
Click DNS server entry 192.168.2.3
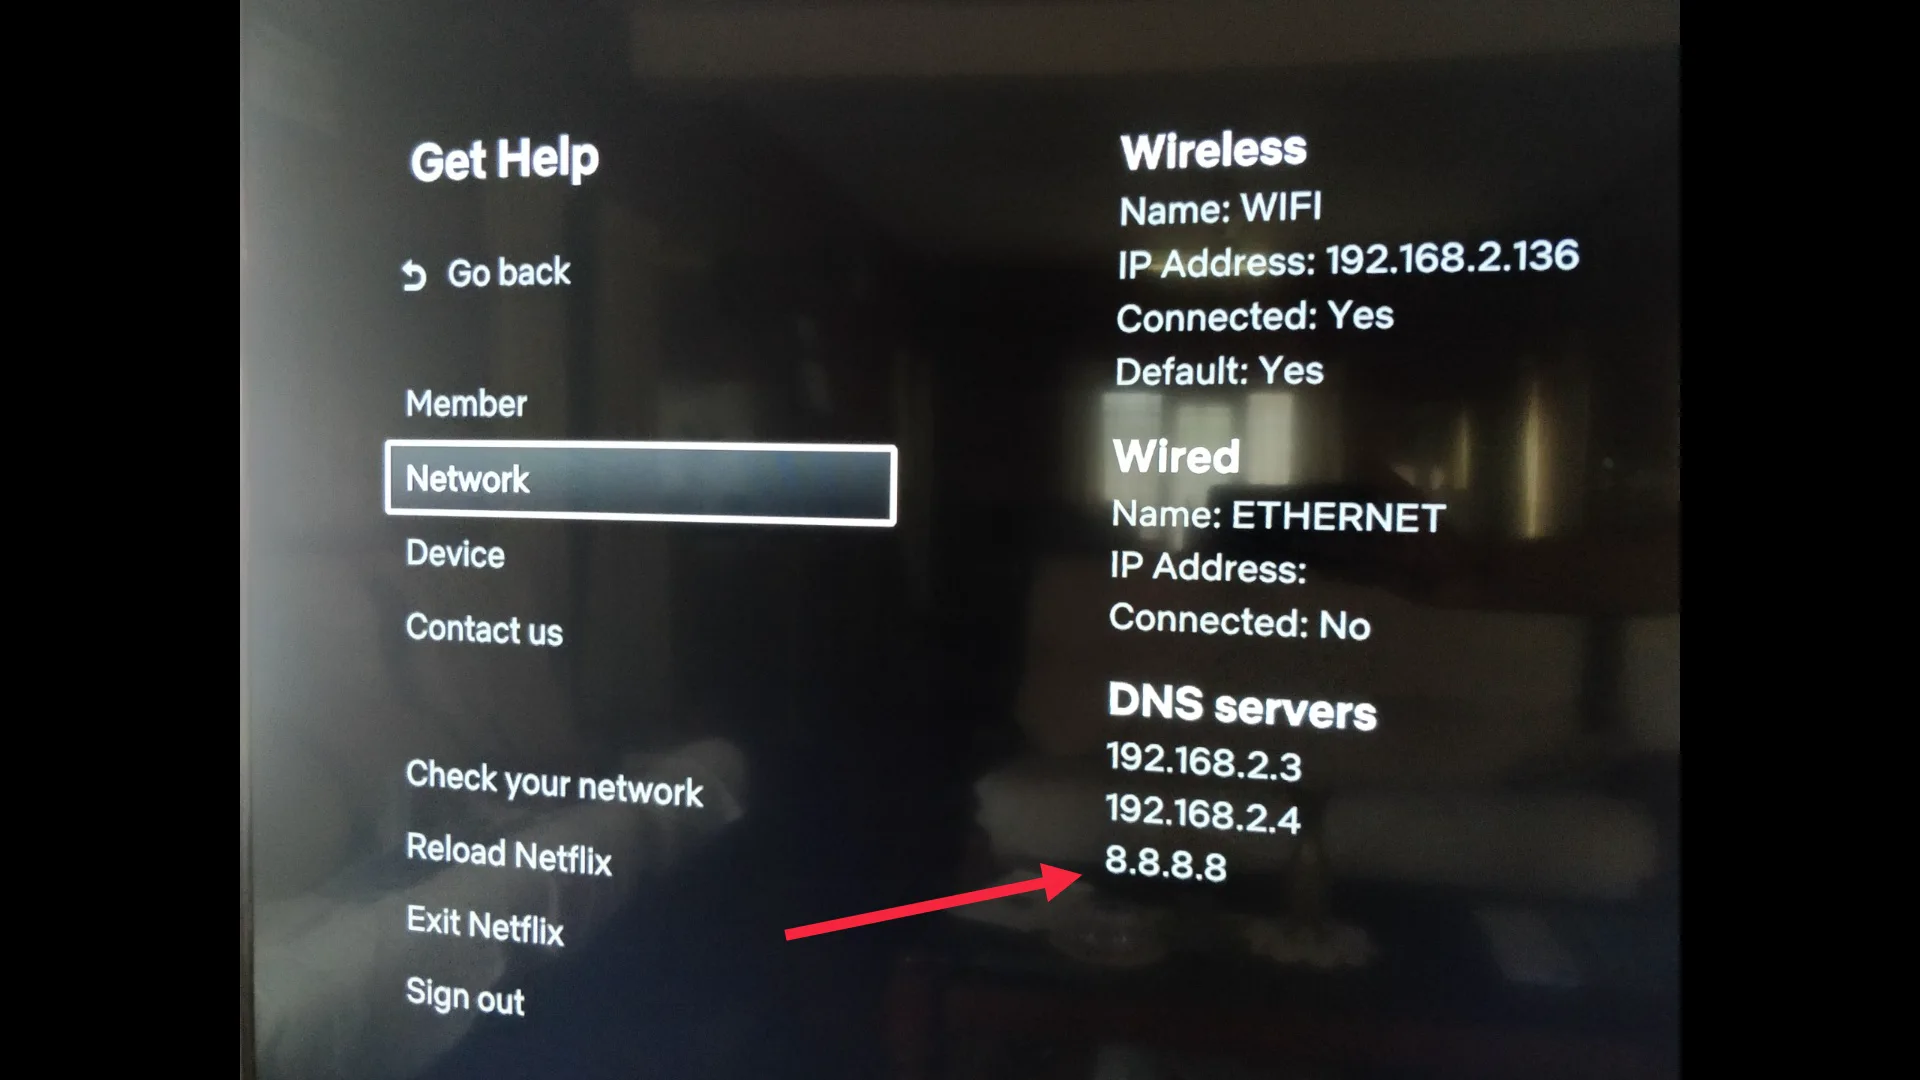point(1204,762)
